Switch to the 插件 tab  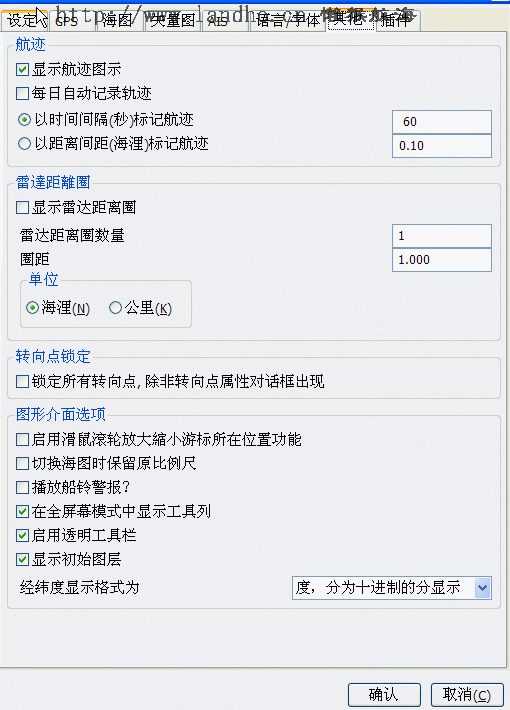pos(397,21)
